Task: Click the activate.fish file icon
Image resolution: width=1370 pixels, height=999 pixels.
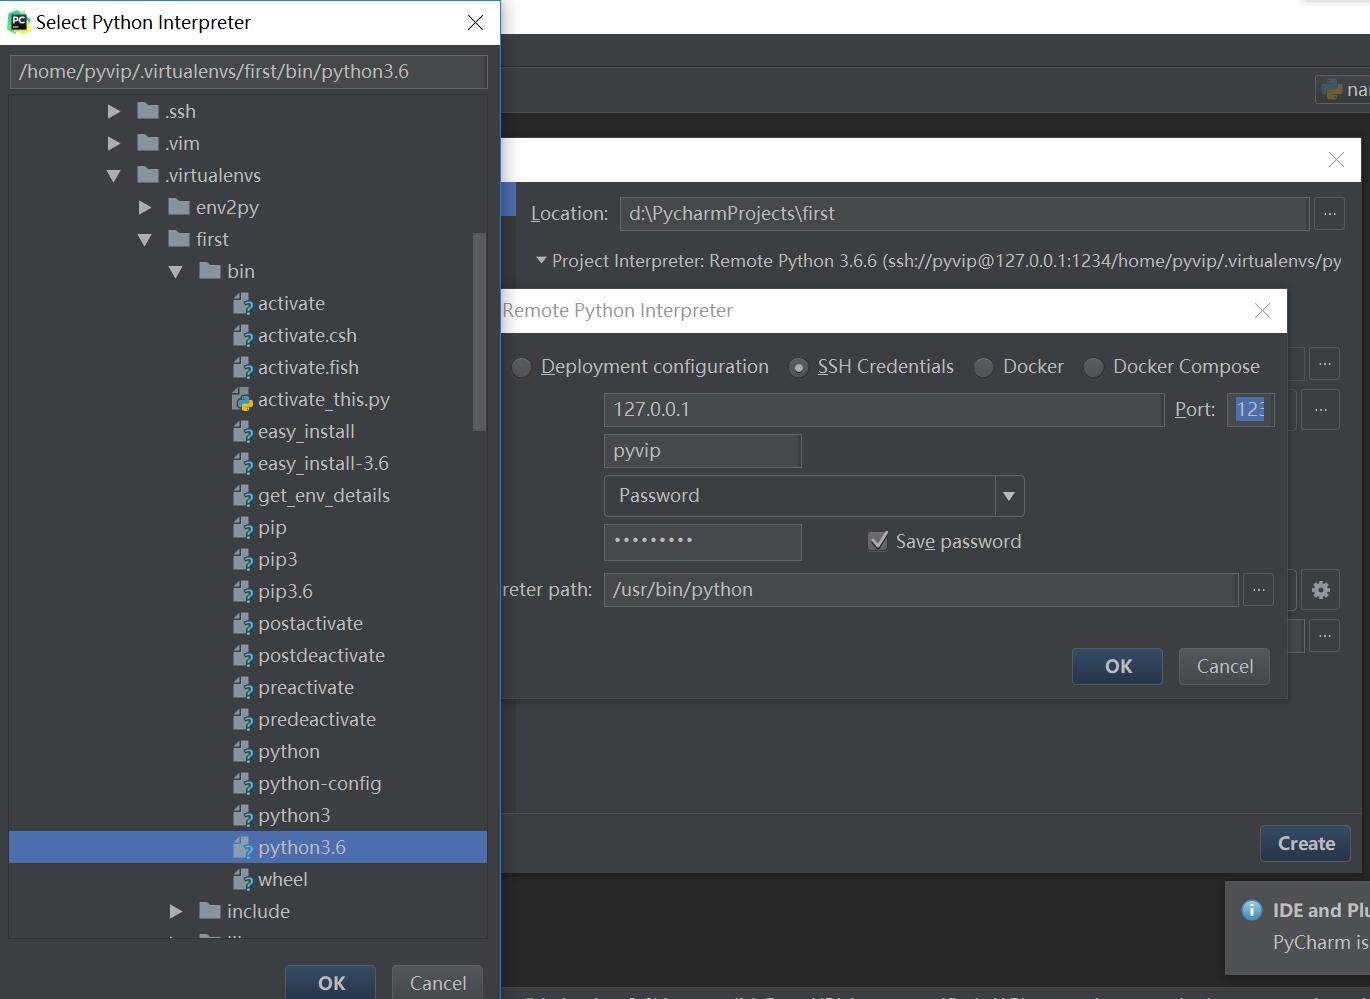Action: pyautogui.click(x=242, y=367)
